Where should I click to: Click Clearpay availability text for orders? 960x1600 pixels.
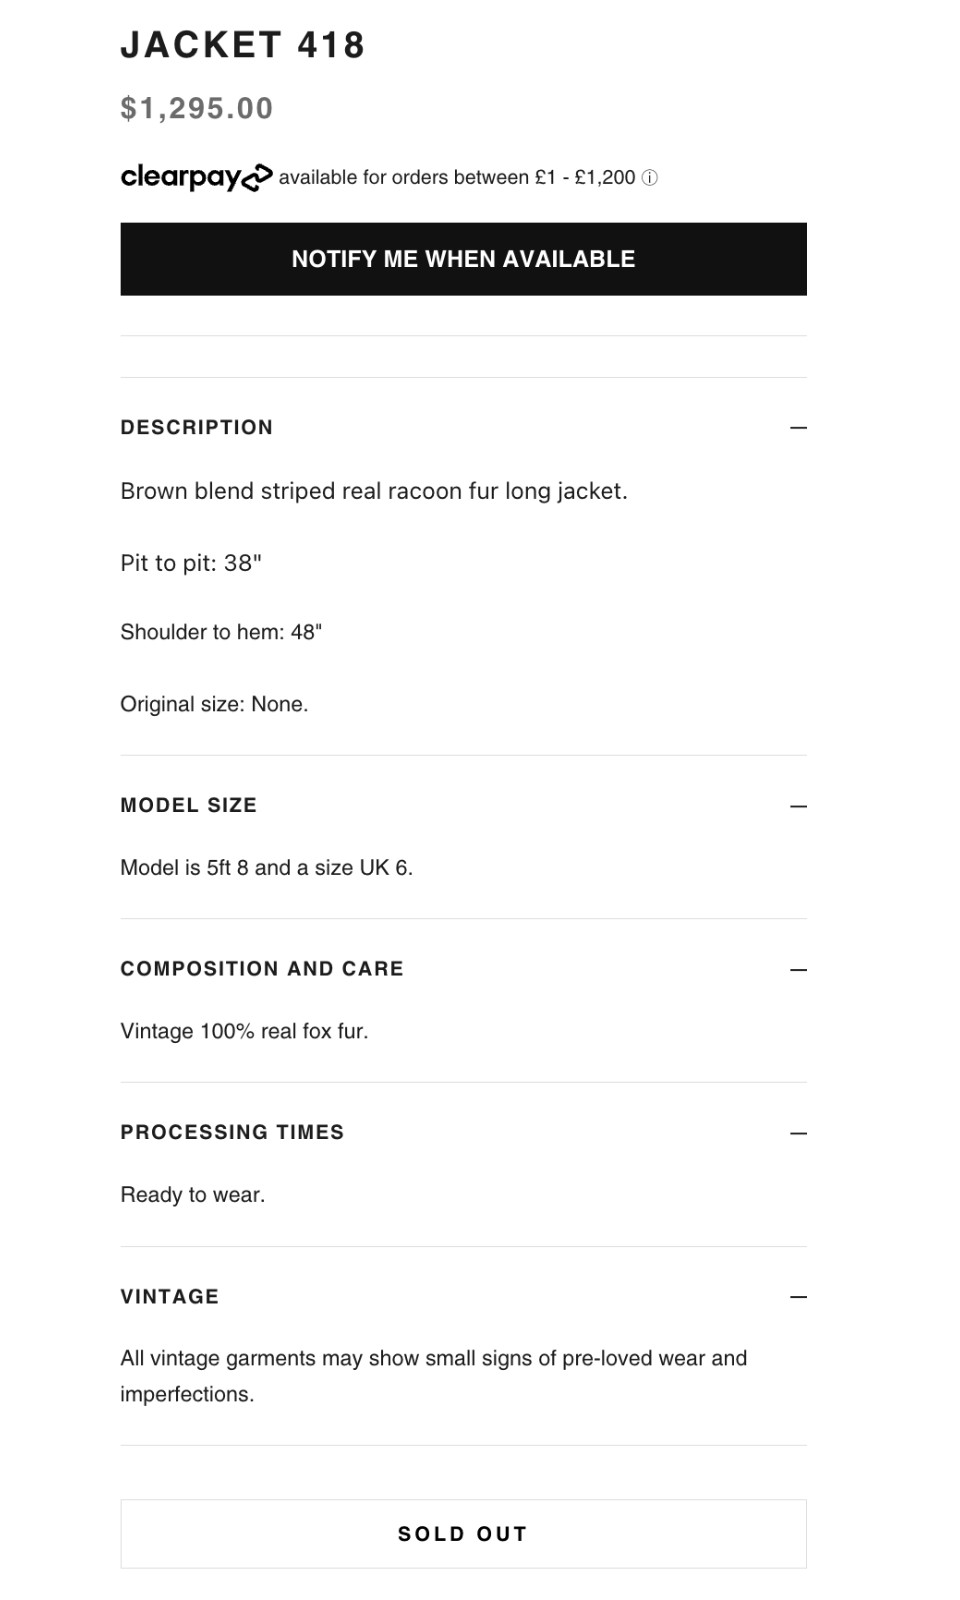(x=457, y=178)
